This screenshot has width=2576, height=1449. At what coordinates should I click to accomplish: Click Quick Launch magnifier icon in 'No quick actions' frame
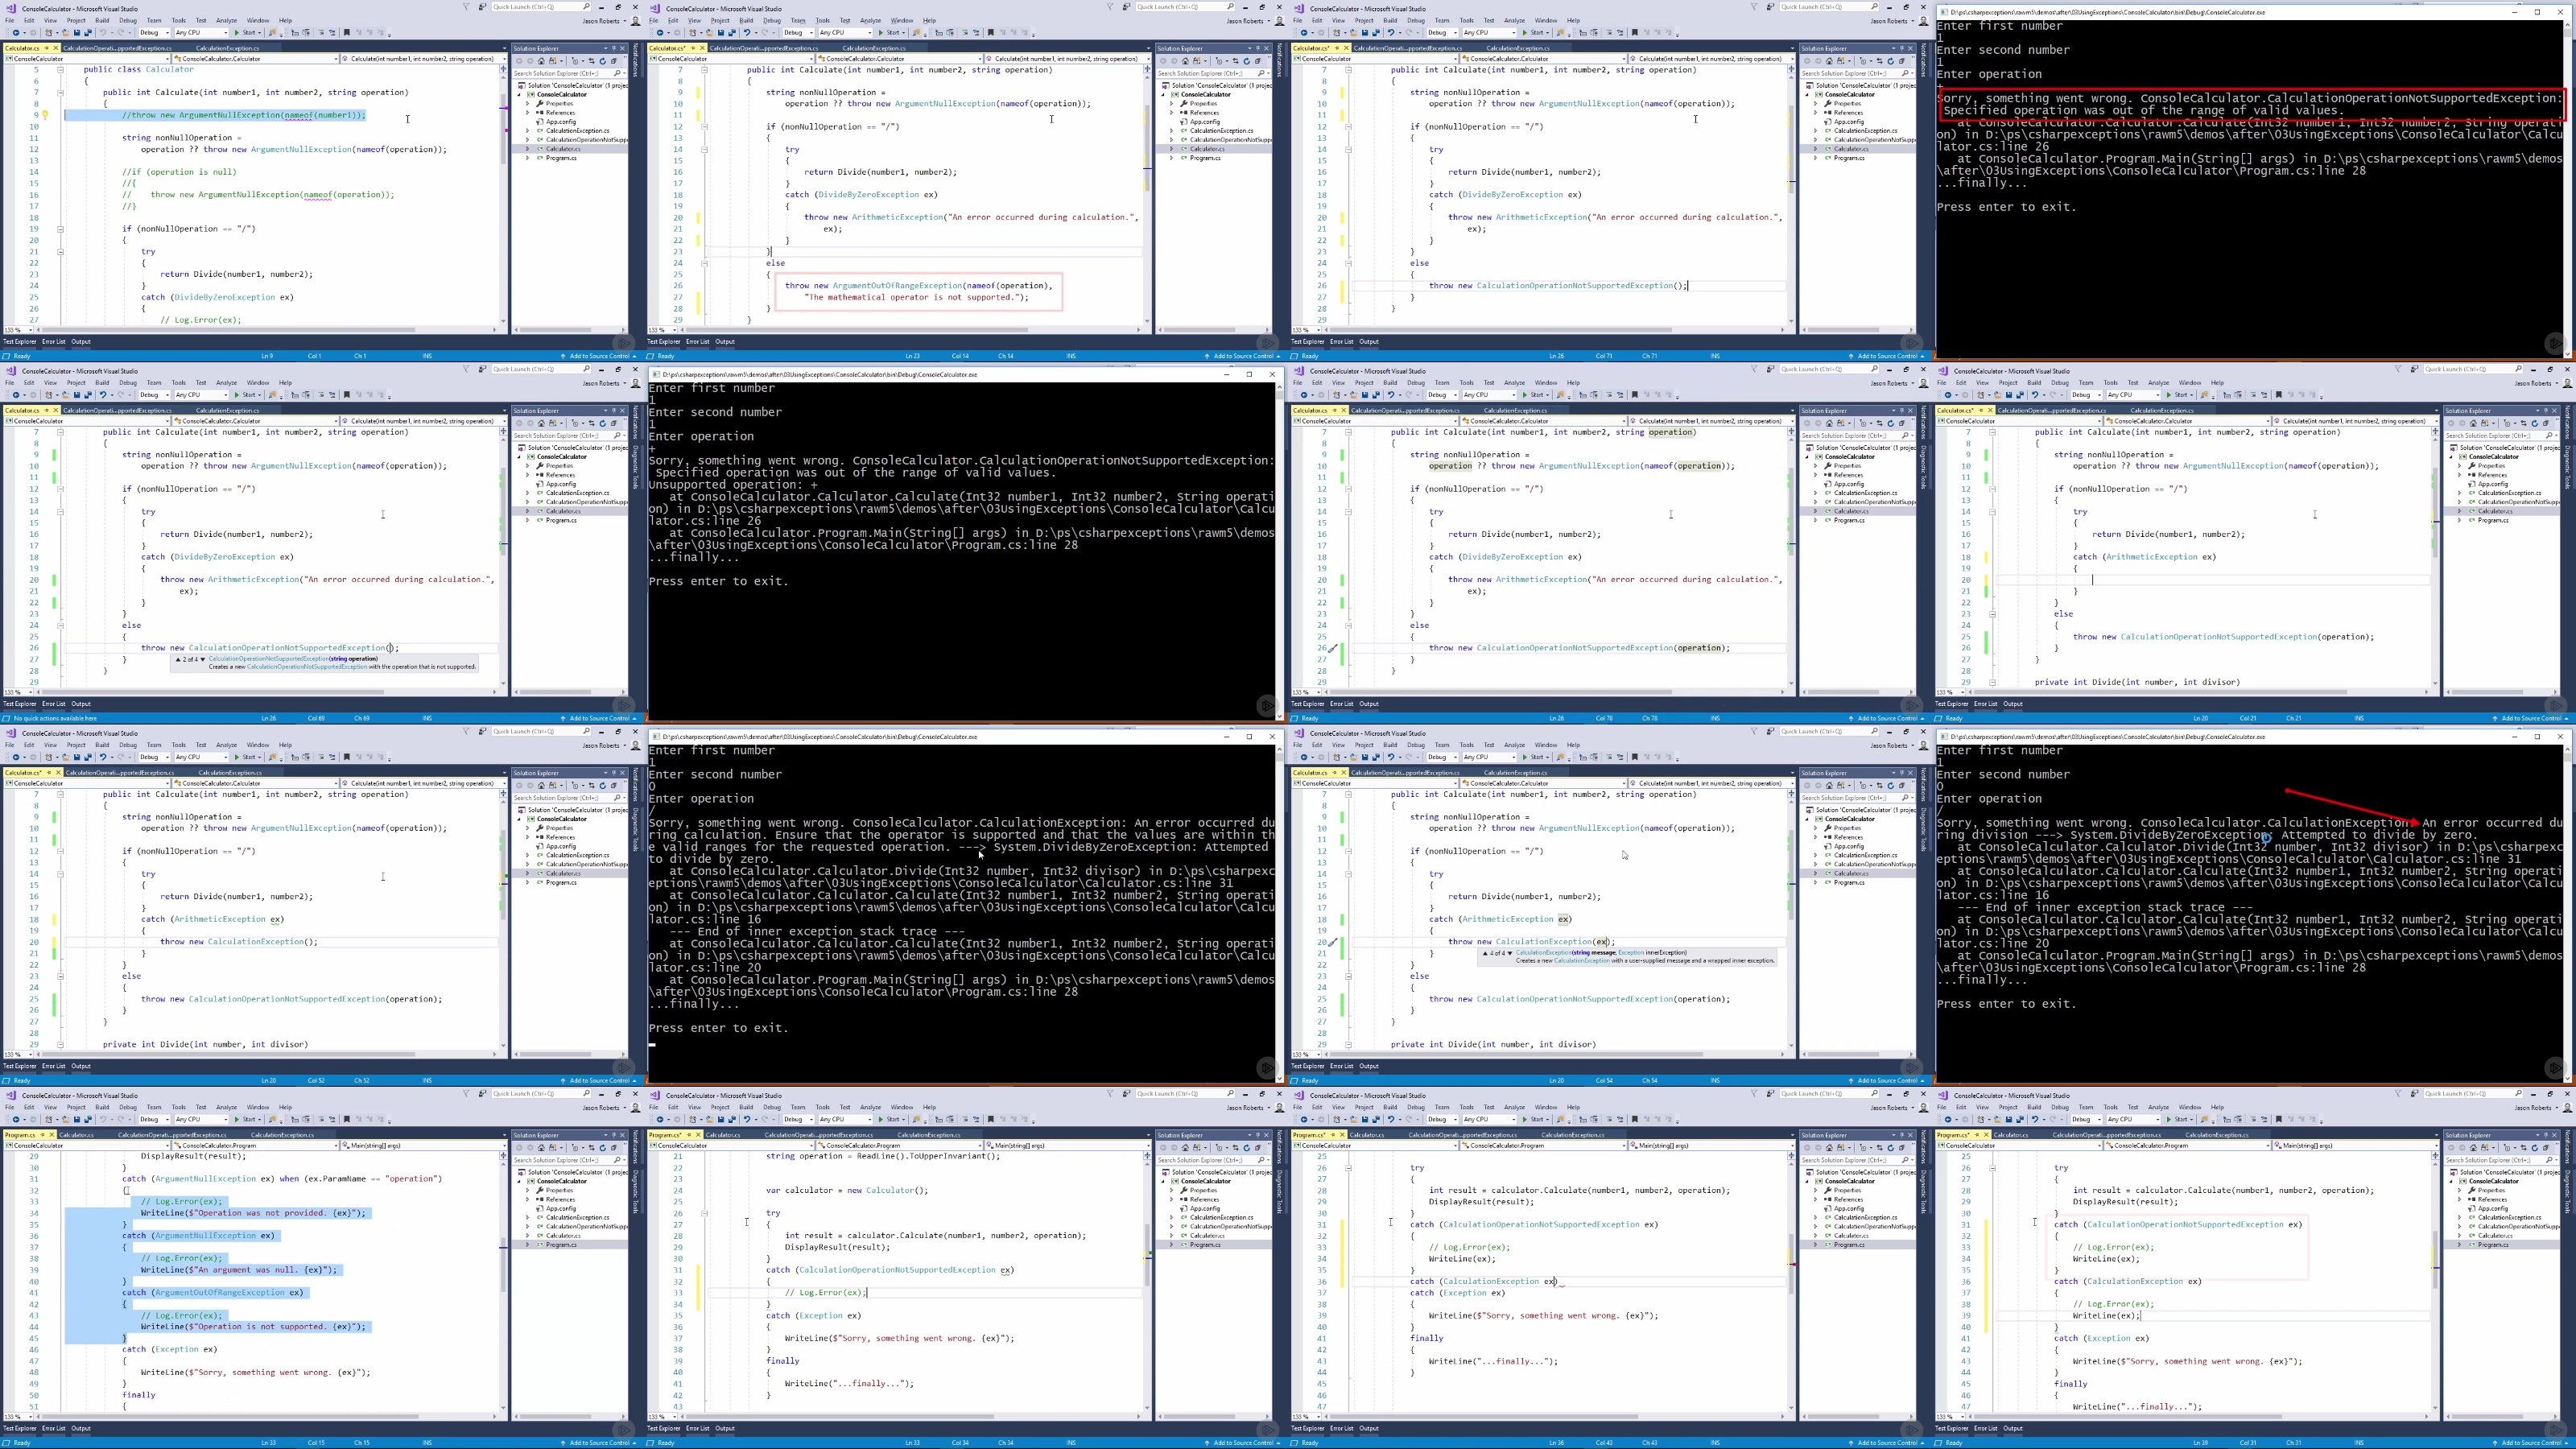pos(587,369)
